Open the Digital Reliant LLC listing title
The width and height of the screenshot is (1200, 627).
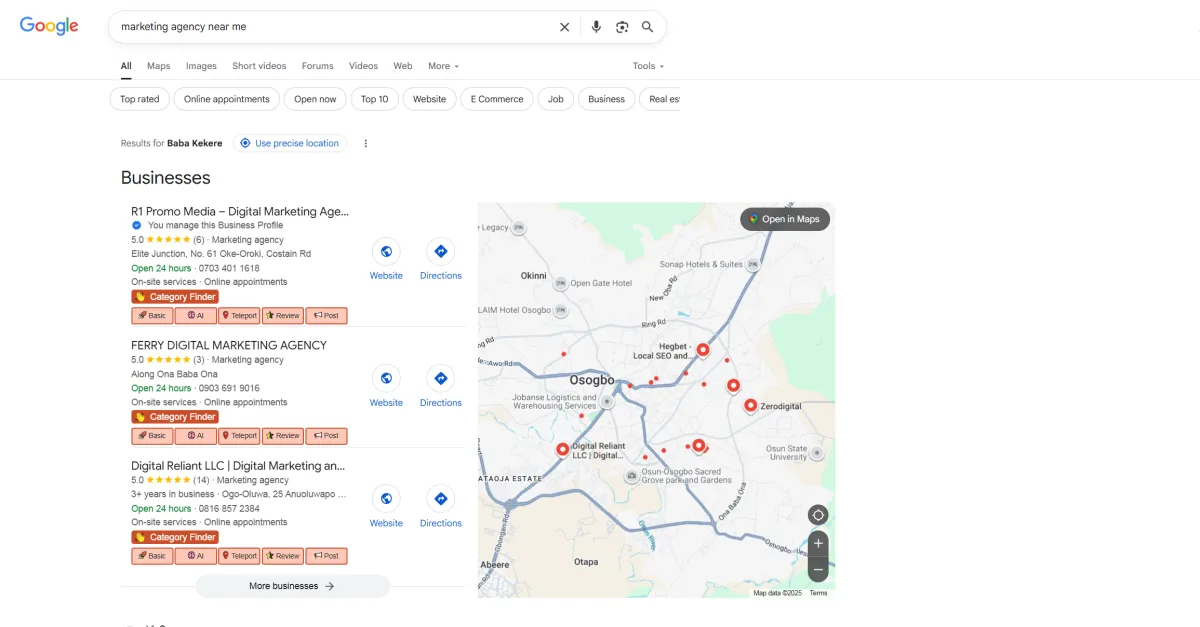click(x=238, y=465)
